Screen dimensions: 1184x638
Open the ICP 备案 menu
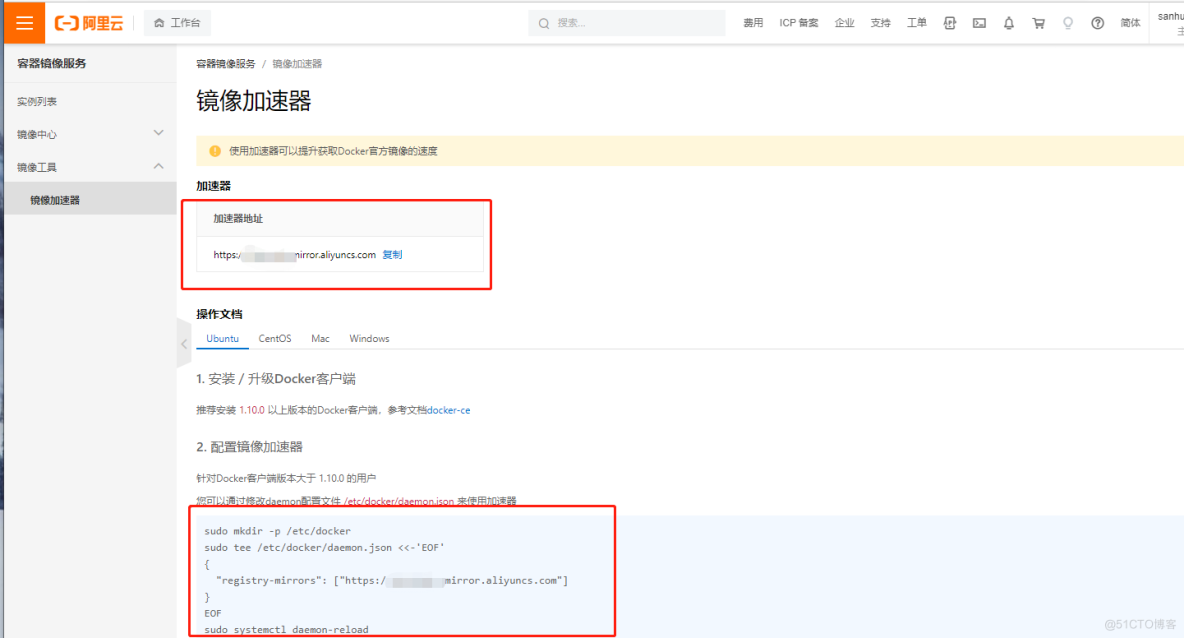tap(799, 23)
